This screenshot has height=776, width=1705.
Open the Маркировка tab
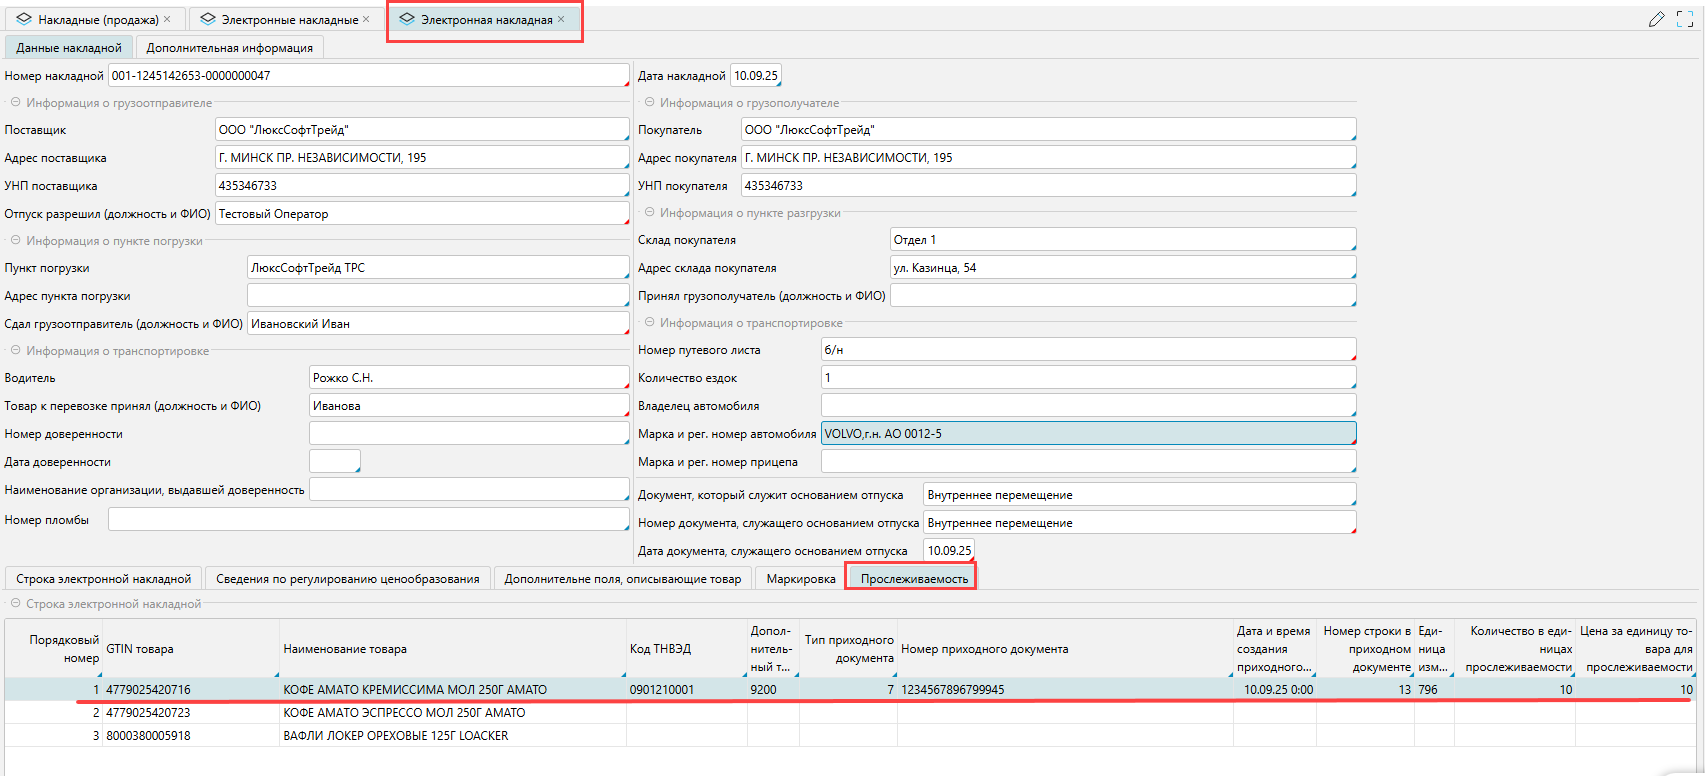(x=800, y=579)
